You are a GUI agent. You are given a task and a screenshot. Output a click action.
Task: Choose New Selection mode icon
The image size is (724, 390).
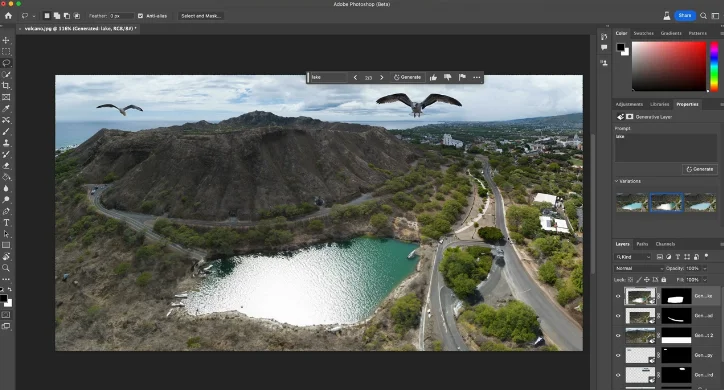[x=47, y=16]
